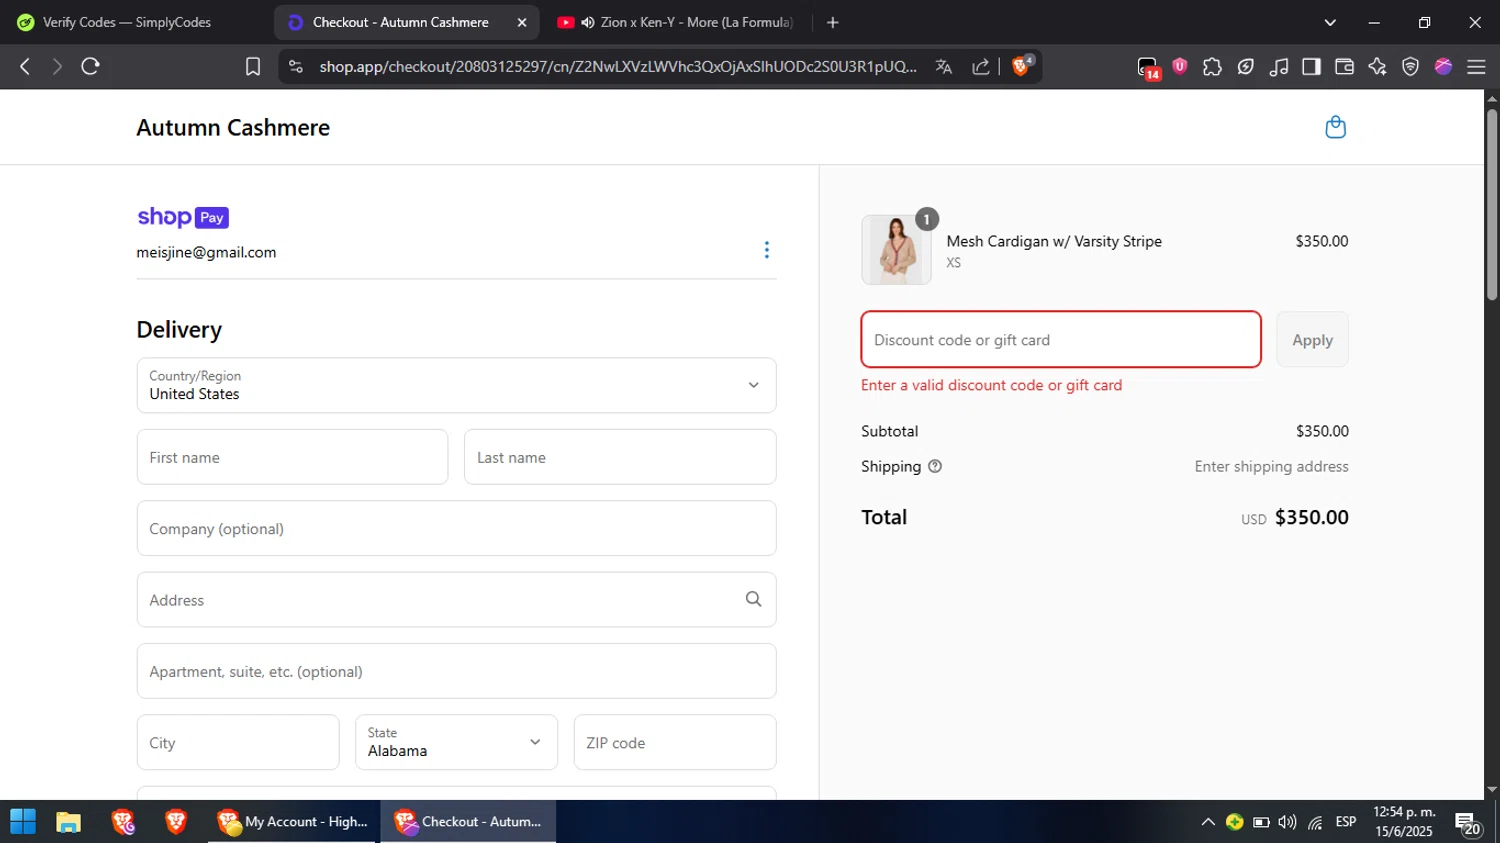The width and height of the screenshot is (1500, 843).
Task: Click the Mesh Cardigan w/ Varsity Stripe name
Action: click(x=1054, y=241)
